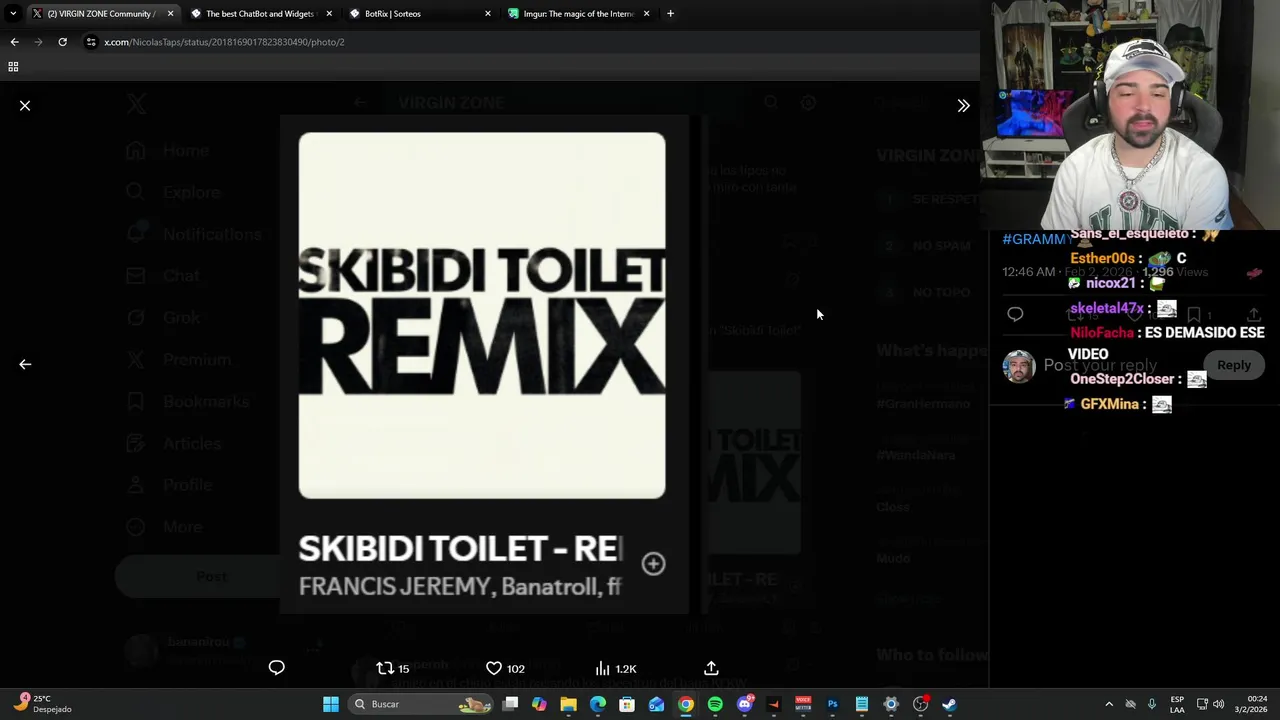
Task: Open the Chrome apps grid shortcut
Action: [13, 67]
